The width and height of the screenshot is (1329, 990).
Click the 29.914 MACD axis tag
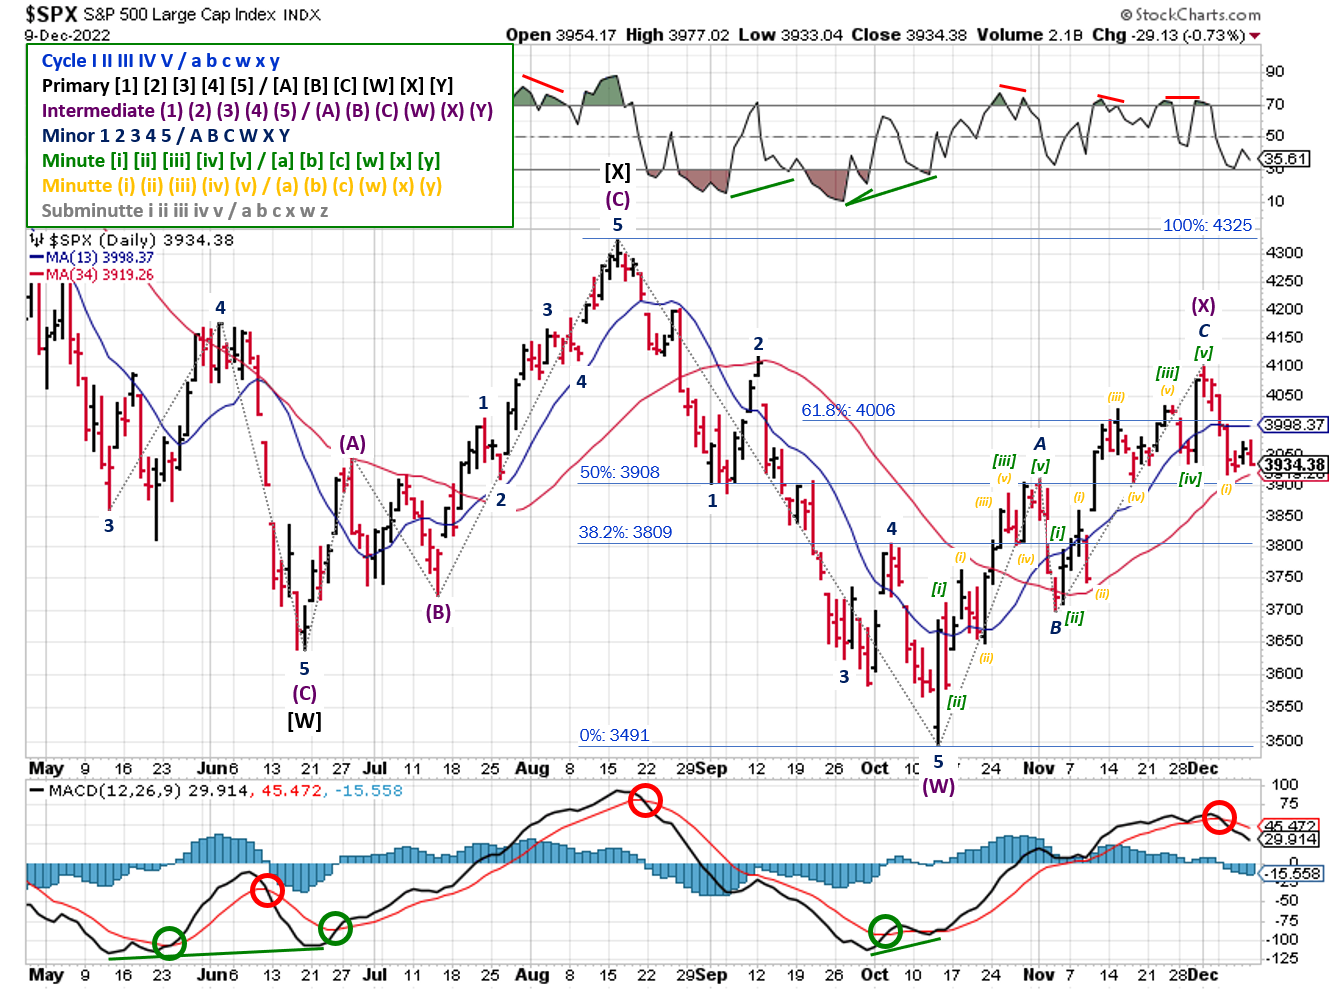[x=1291, y=839]
